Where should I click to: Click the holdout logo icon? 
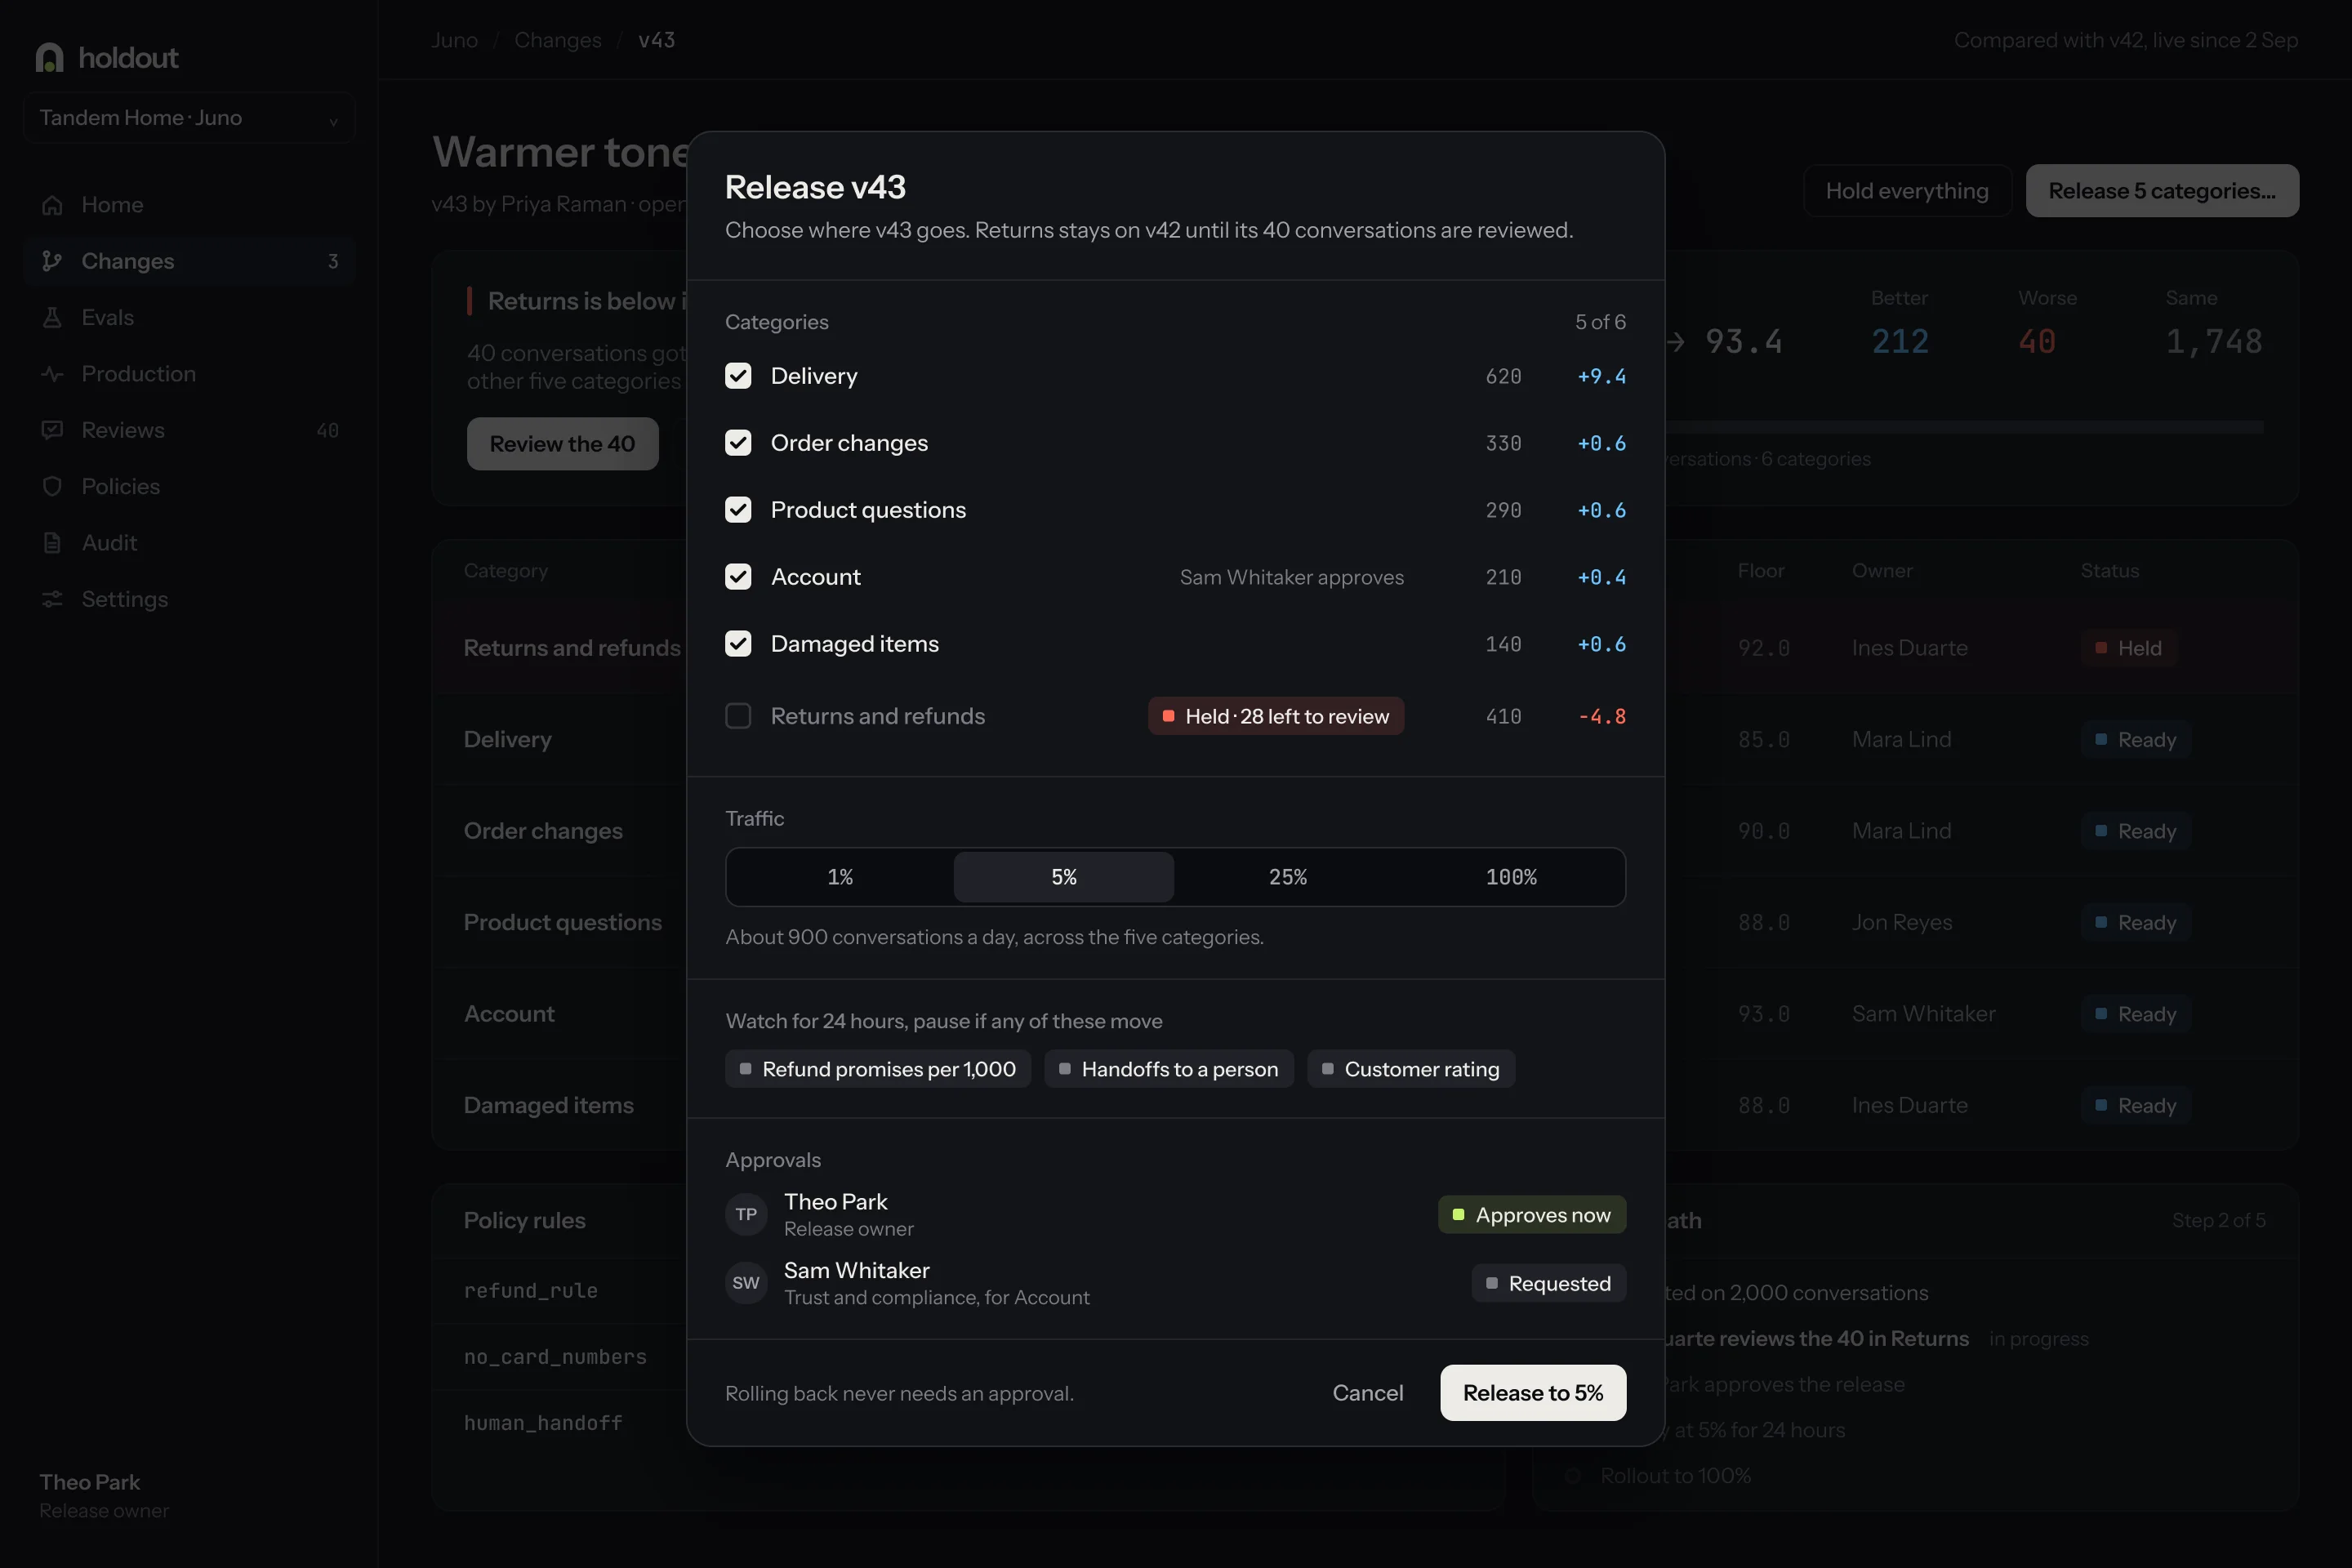pos(49,57)
